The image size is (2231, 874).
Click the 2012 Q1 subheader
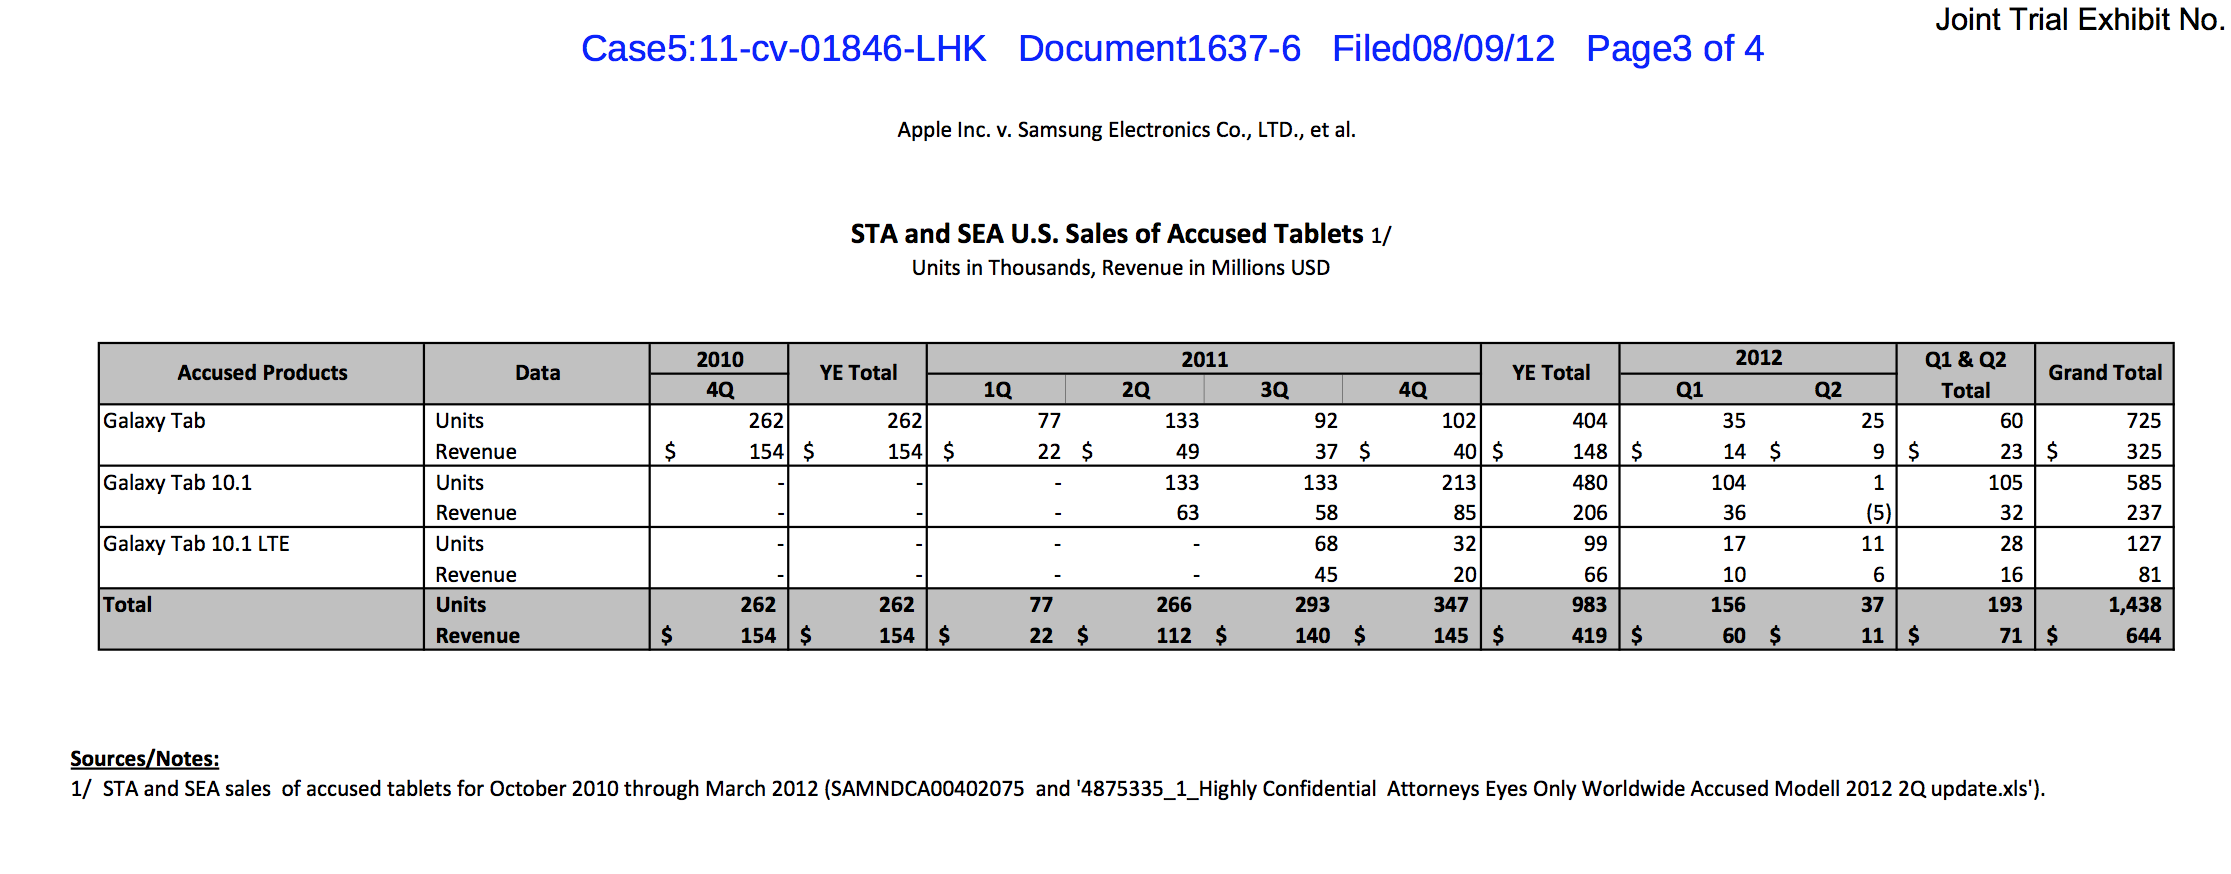(1689, 390)
